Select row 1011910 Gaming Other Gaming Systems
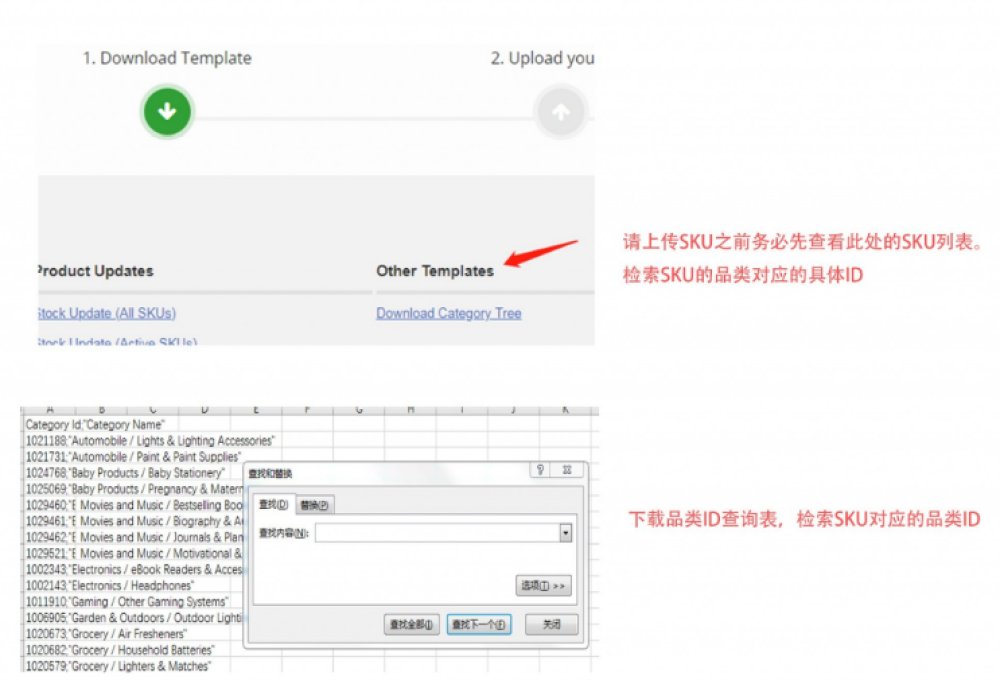1000x680 pixels. click(127, 602)
